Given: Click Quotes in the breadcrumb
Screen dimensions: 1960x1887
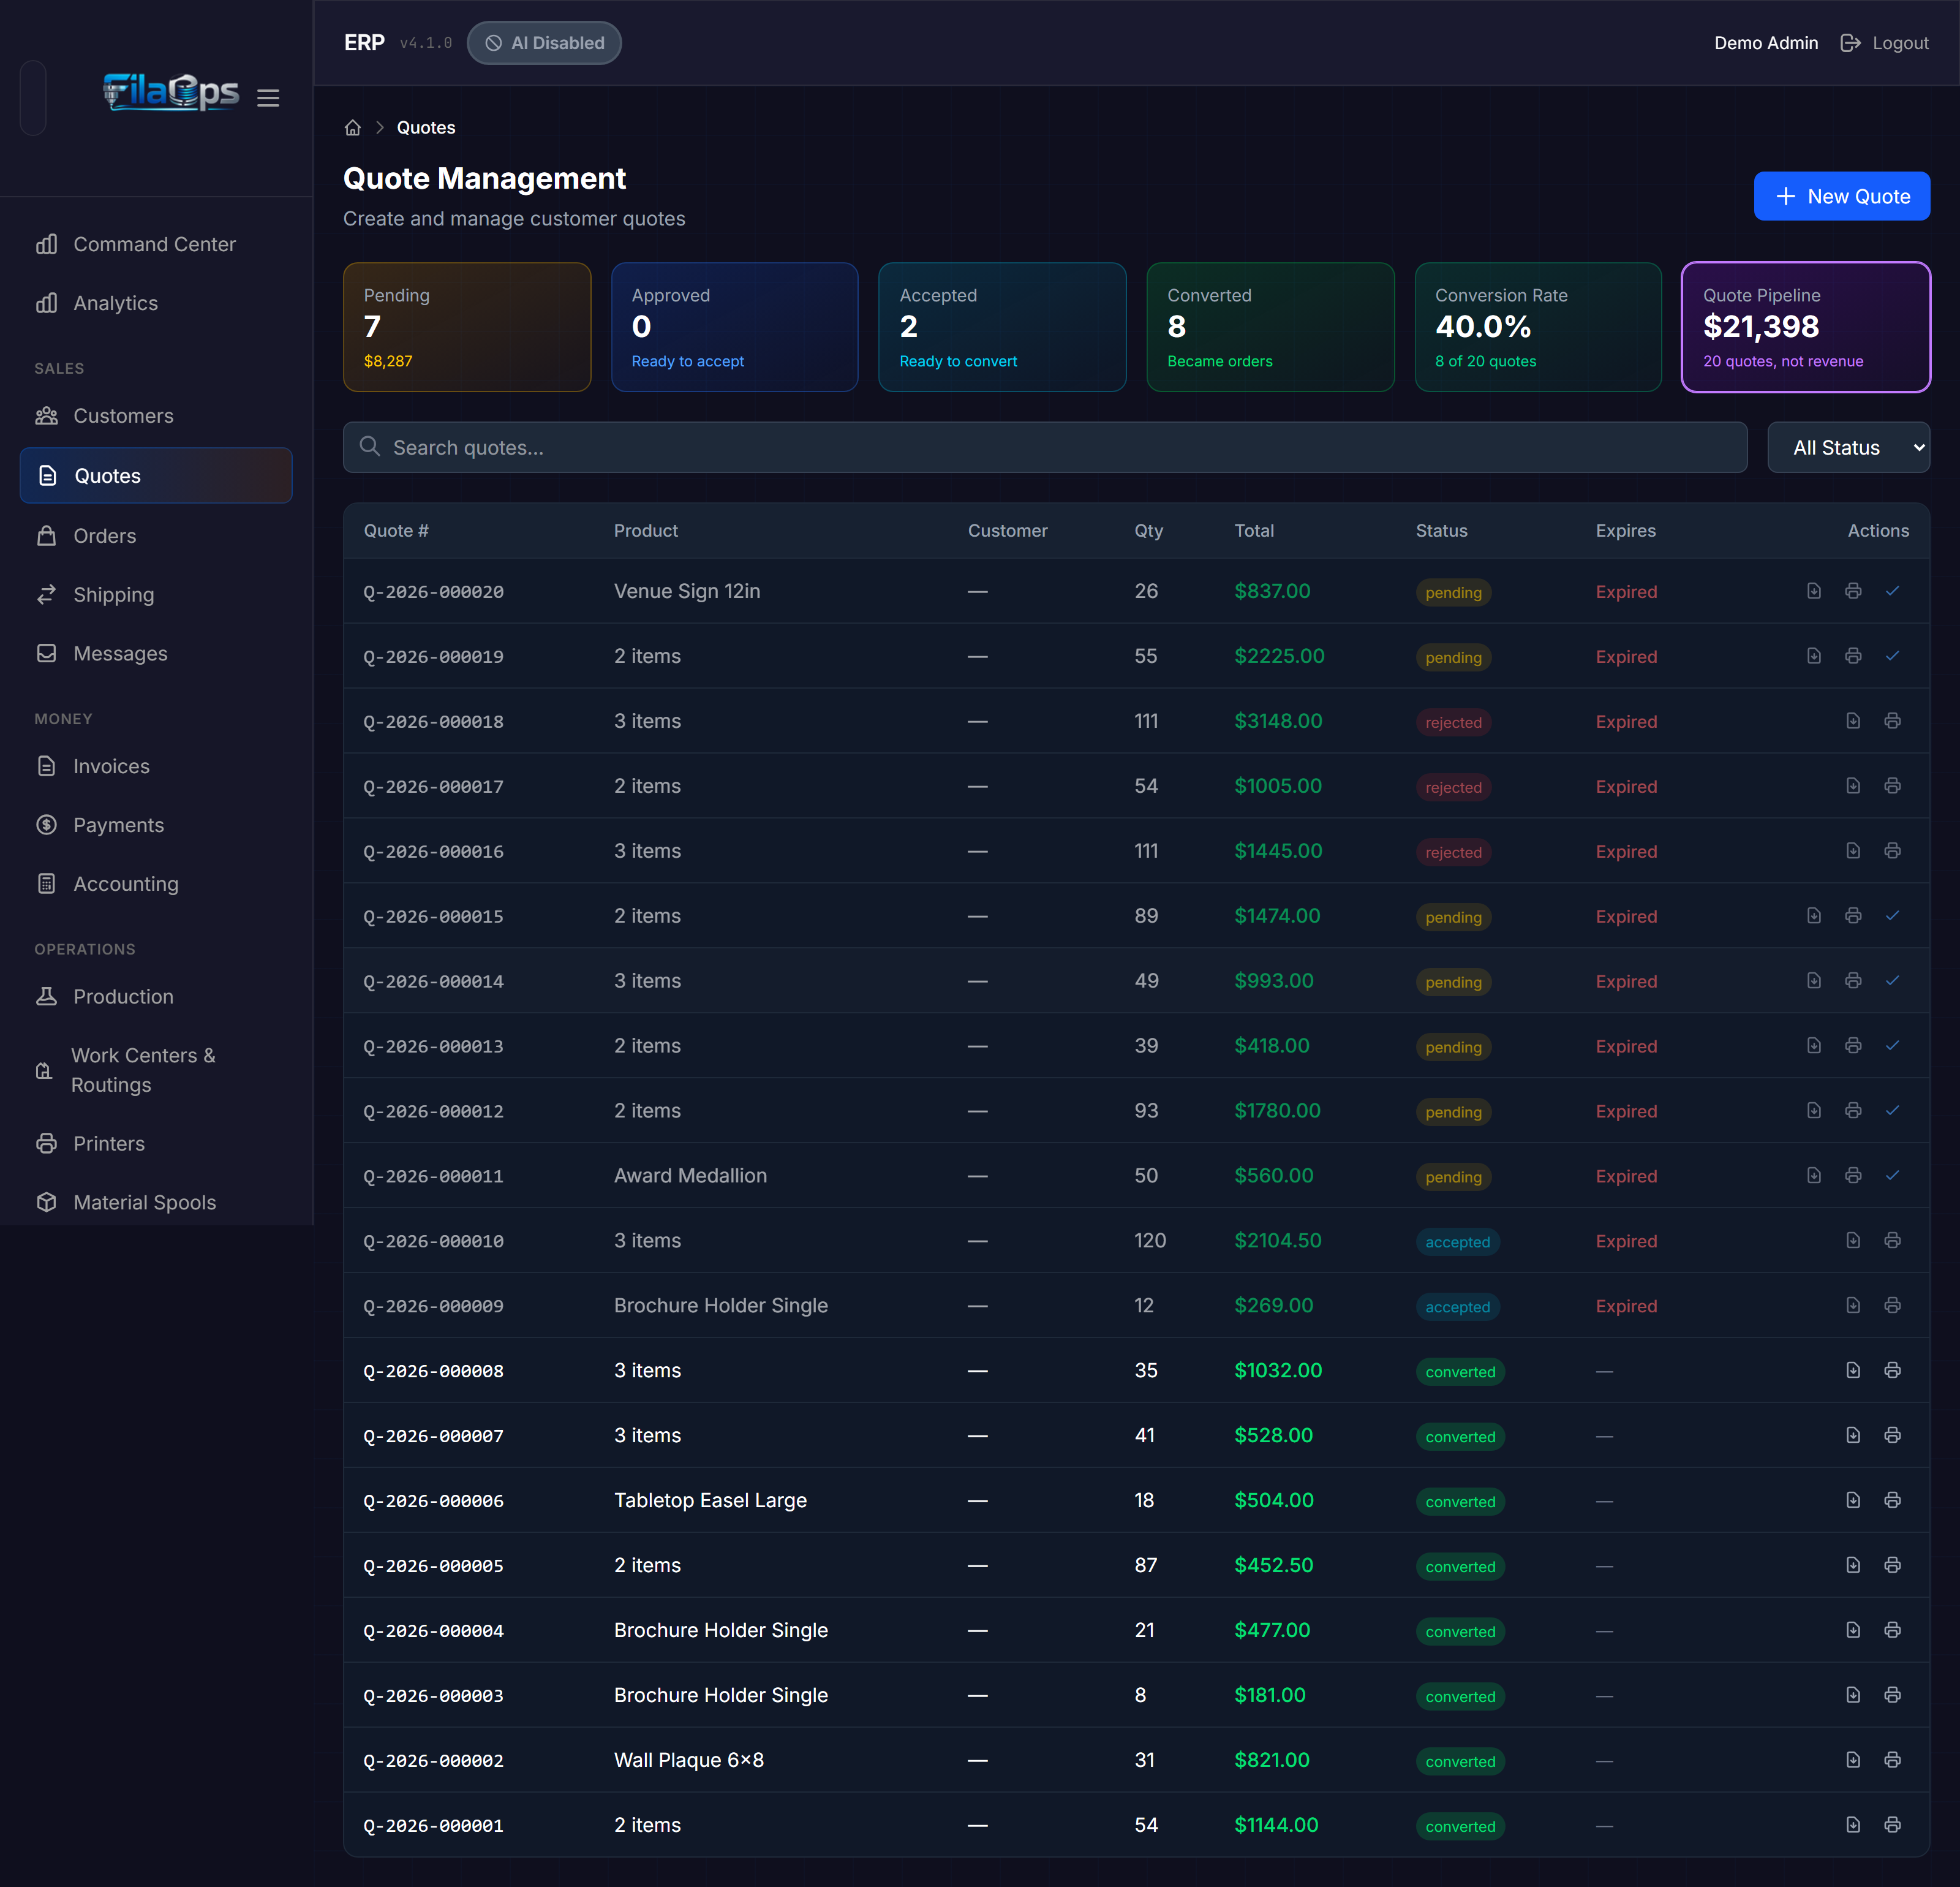Looking at the screenshot, I should click(x=426, y=128).
